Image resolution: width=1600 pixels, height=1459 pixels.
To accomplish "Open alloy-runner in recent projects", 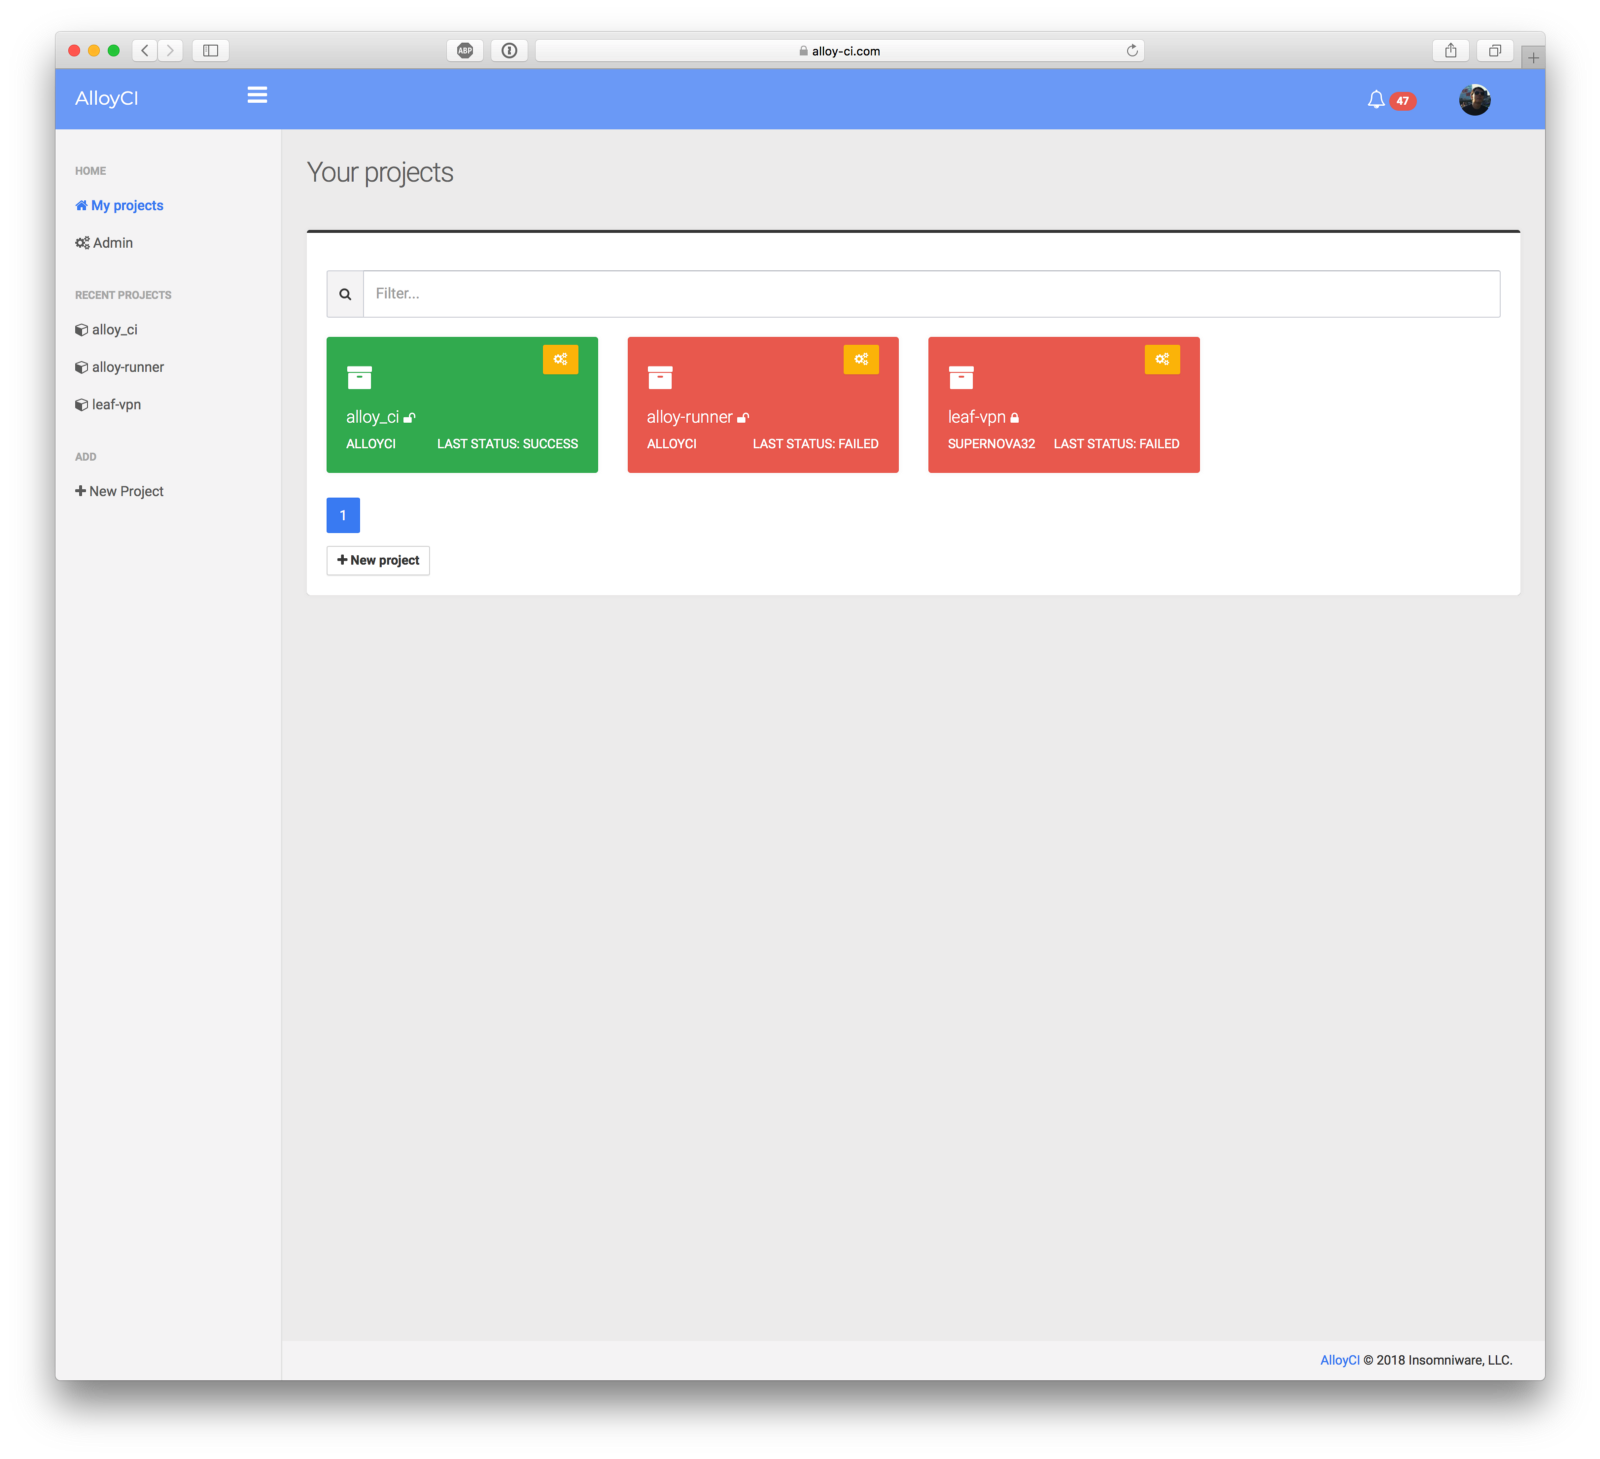I will 119,367.
